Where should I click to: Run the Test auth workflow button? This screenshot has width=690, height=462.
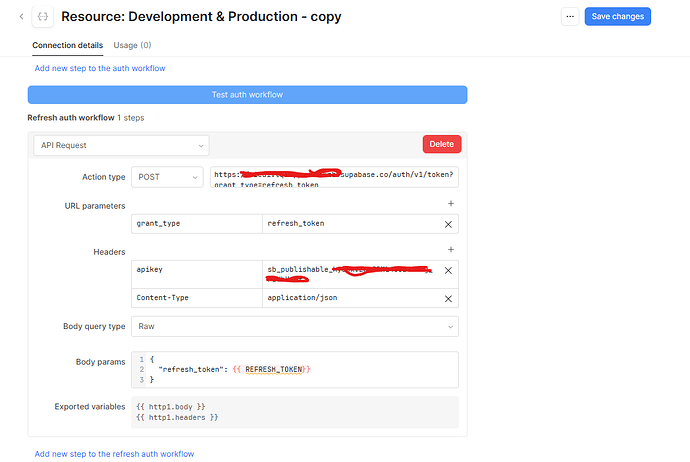click(x=247, y=95)
